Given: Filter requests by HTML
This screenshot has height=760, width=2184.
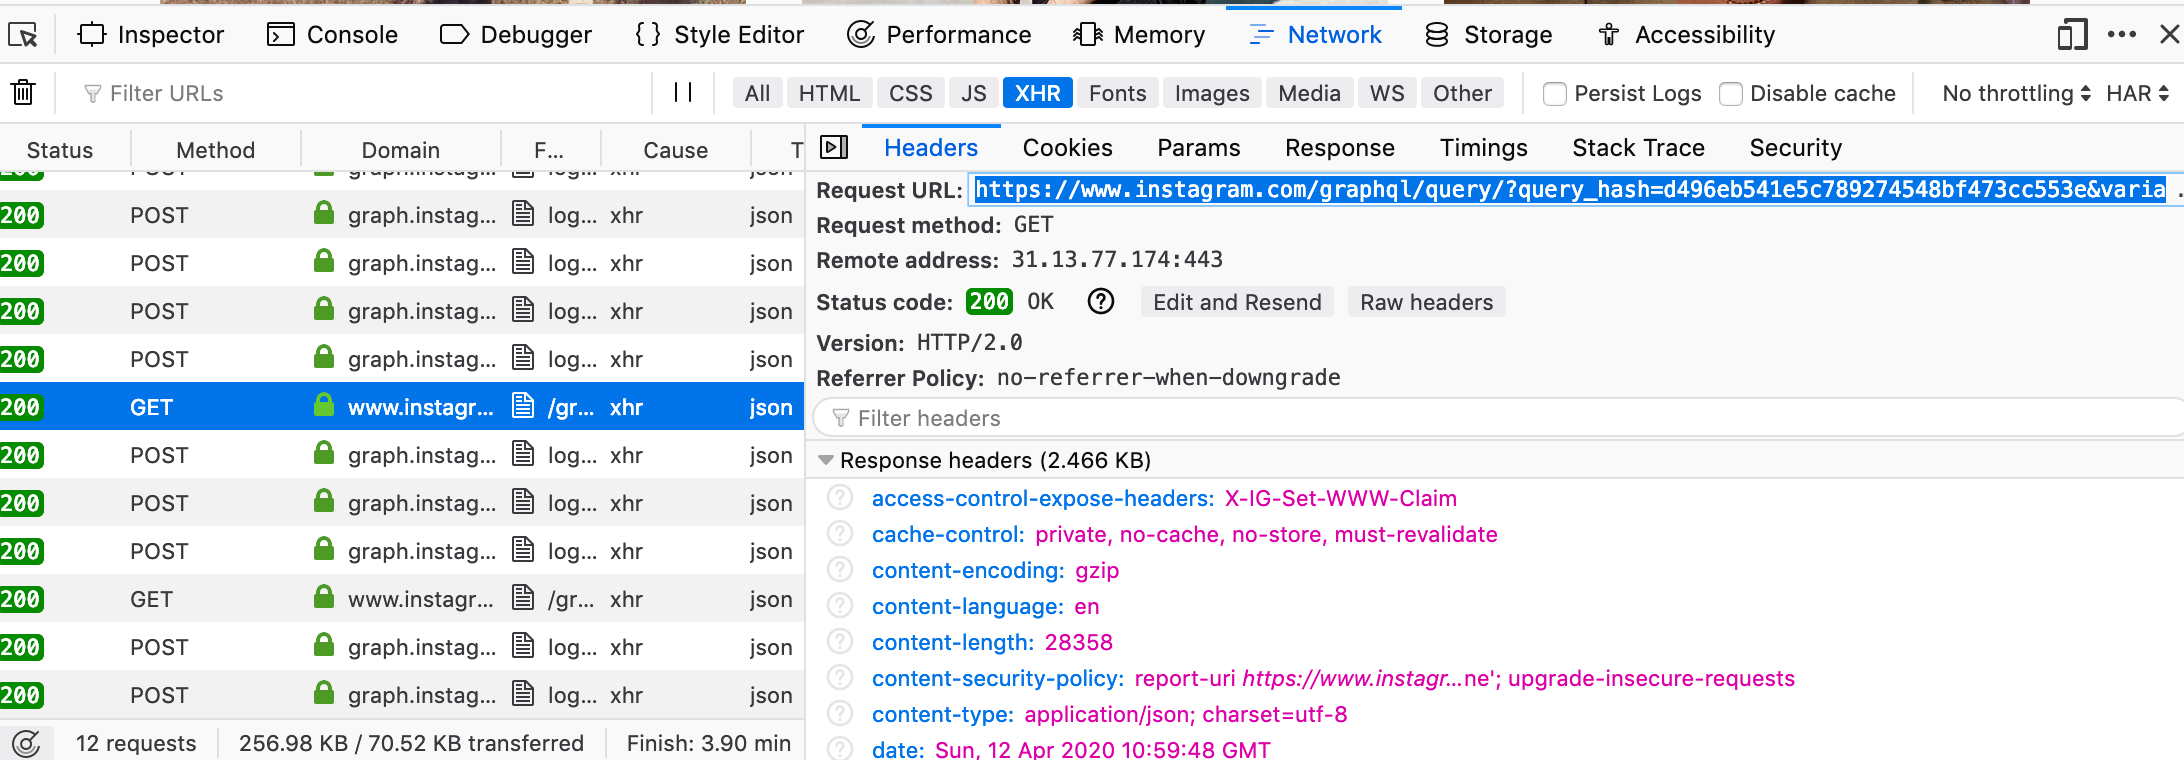Looking at the screenshot, I should pyautogui.click(x=829, y=93).
